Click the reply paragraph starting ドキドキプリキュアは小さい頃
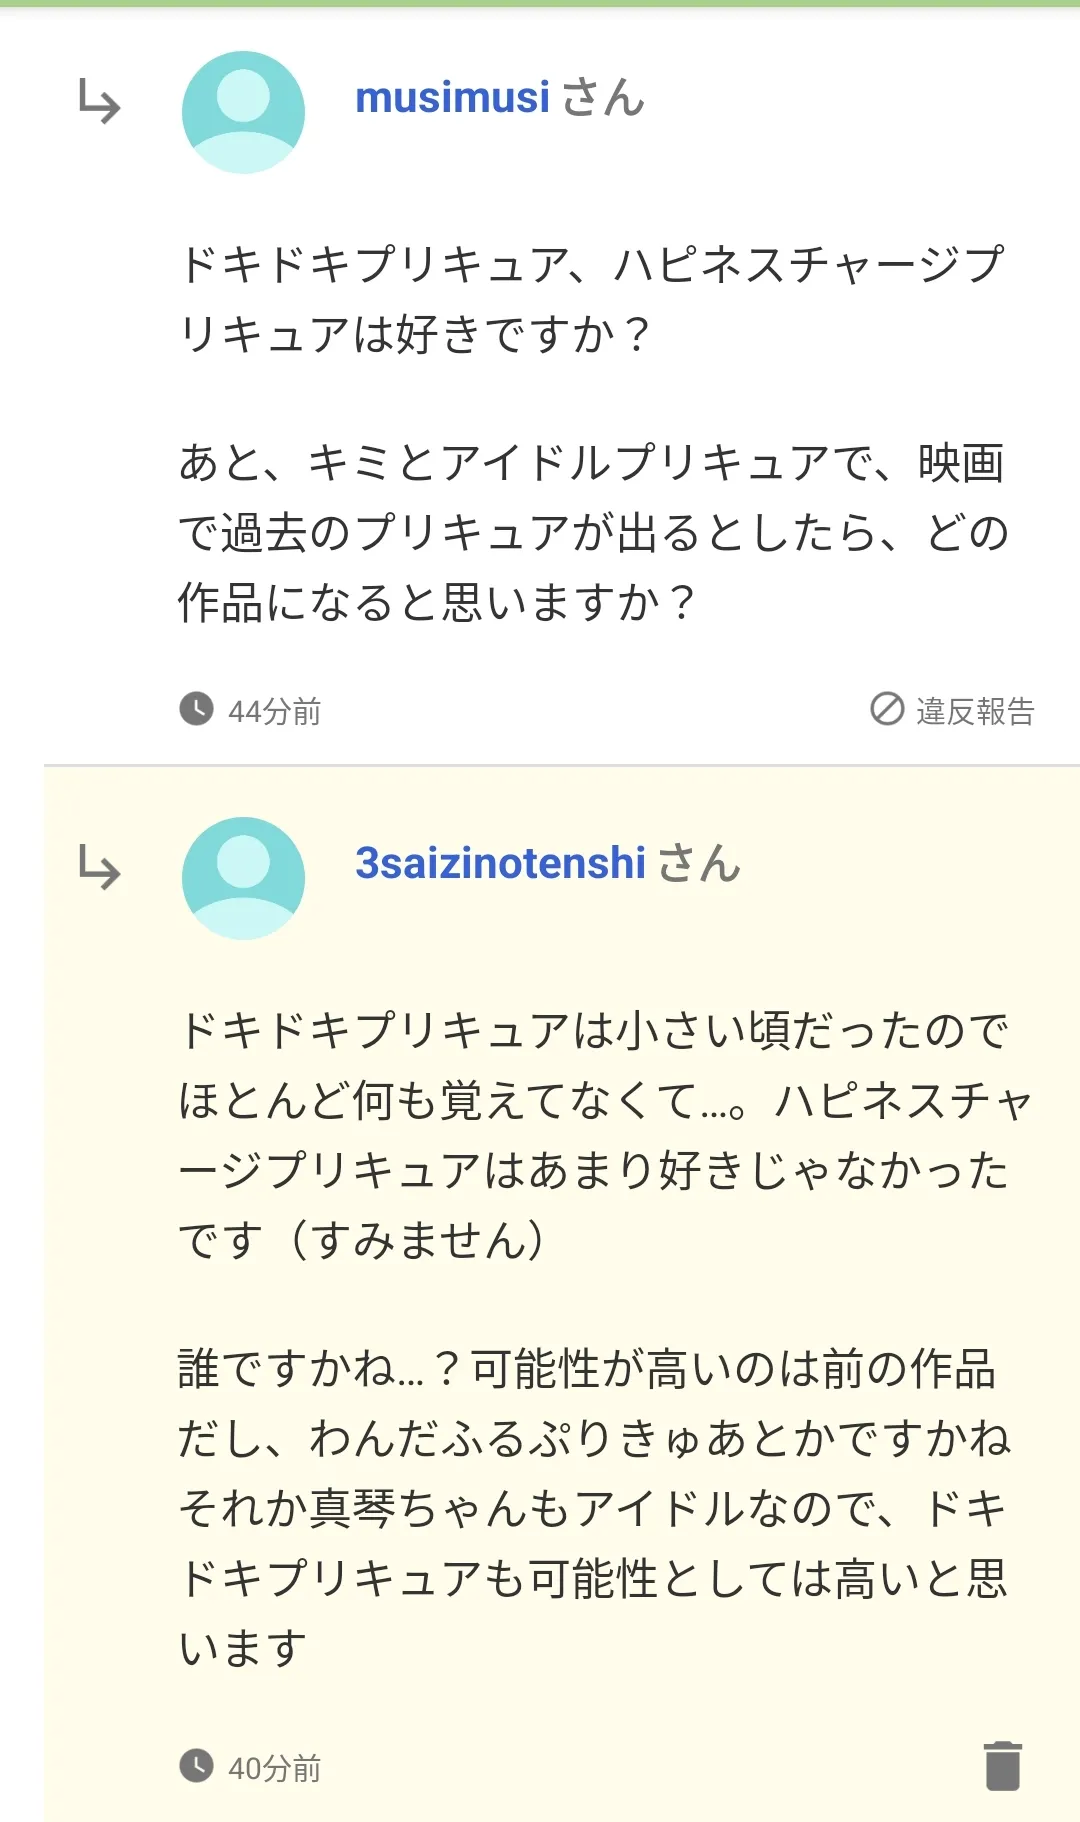The image size is (1080, 1822). point(605,1135)
